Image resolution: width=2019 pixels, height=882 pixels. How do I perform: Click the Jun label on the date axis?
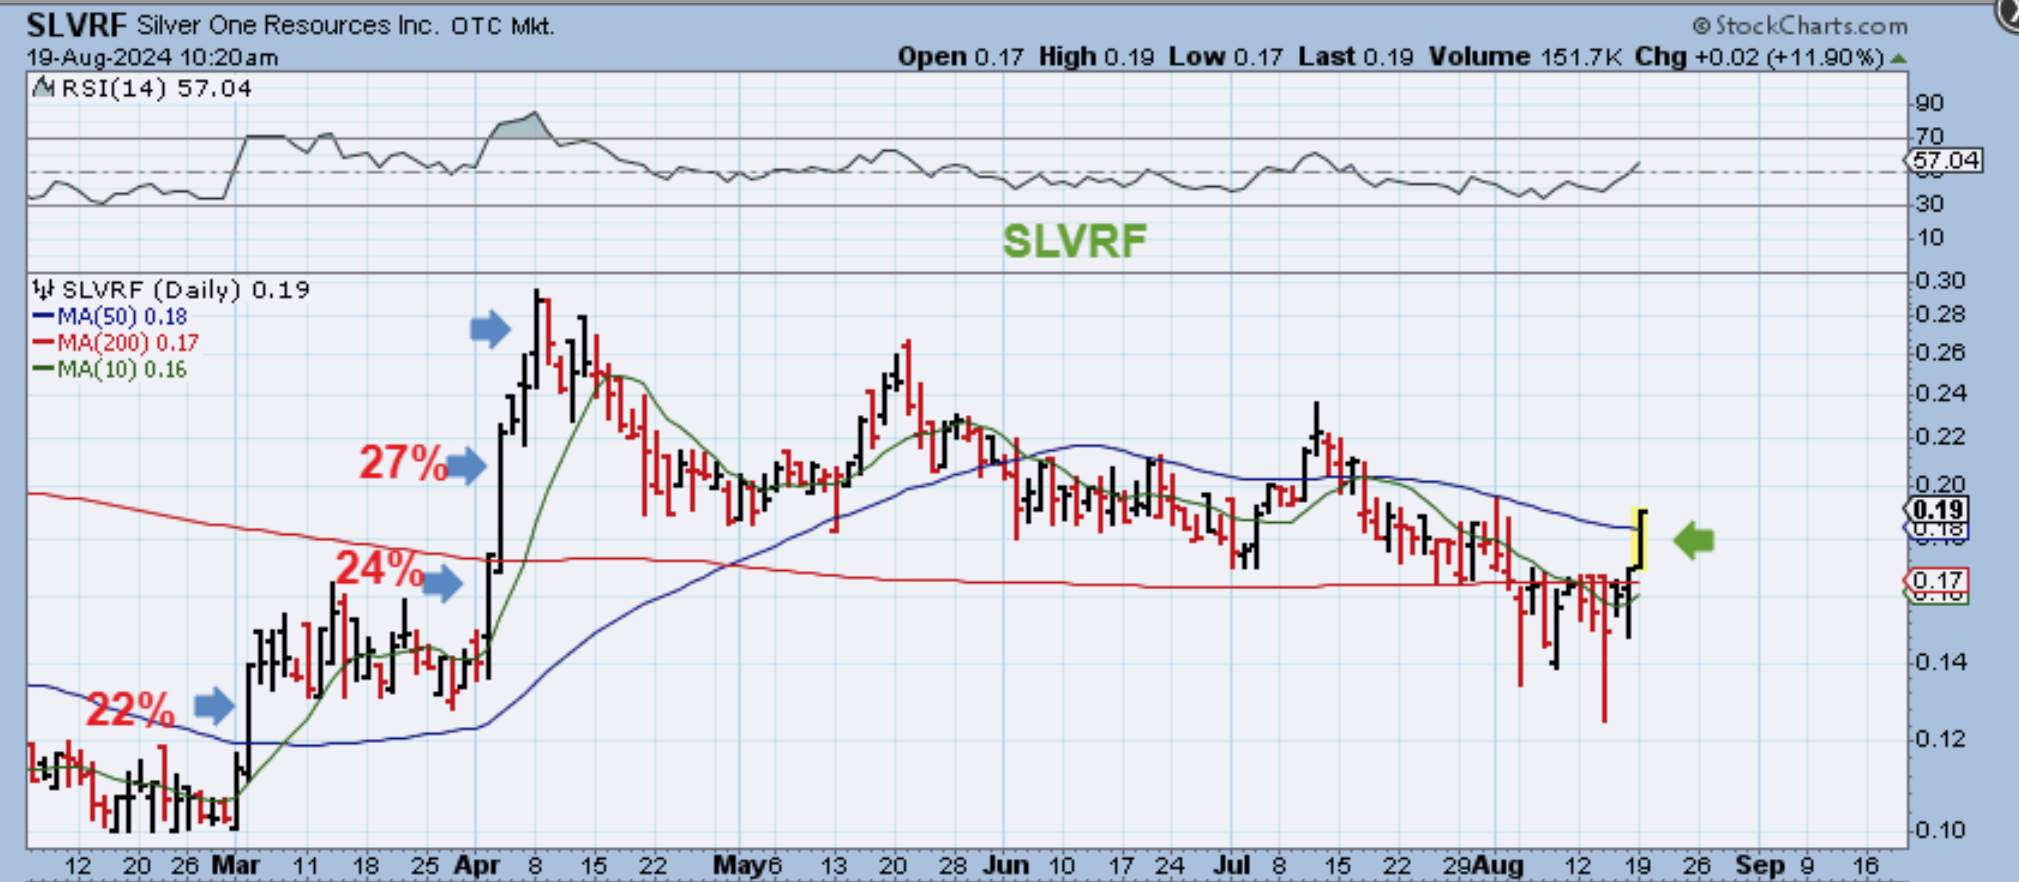(x=1006, y=865)
